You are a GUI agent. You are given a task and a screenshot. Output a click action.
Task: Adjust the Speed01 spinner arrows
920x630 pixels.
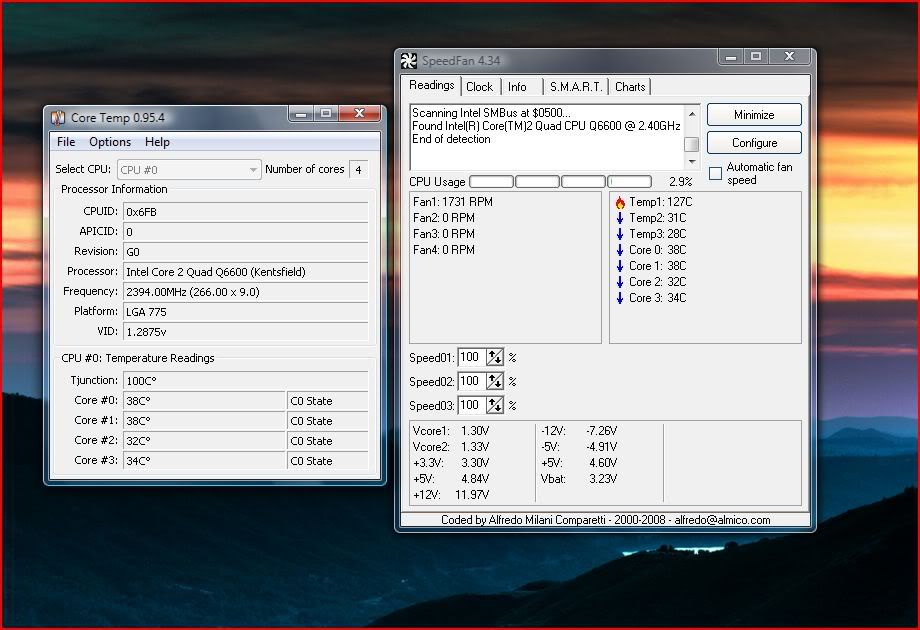tap(495, 357)
